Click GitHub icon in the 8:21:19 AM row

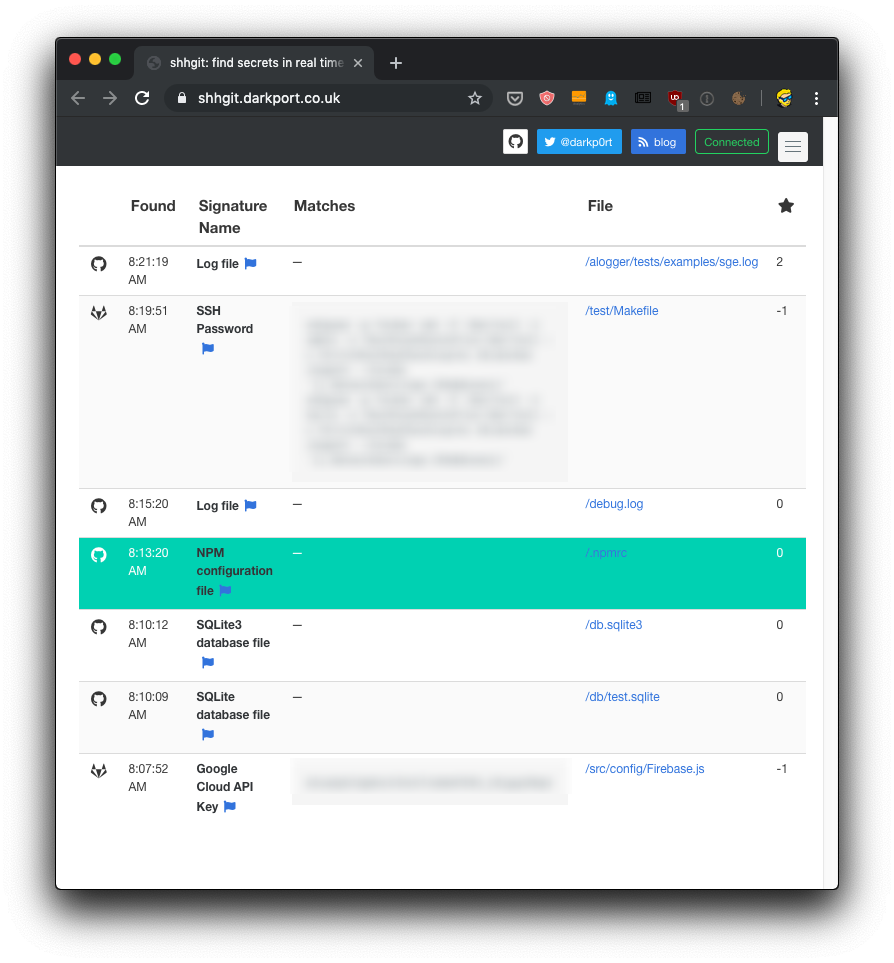click(99, 264)
